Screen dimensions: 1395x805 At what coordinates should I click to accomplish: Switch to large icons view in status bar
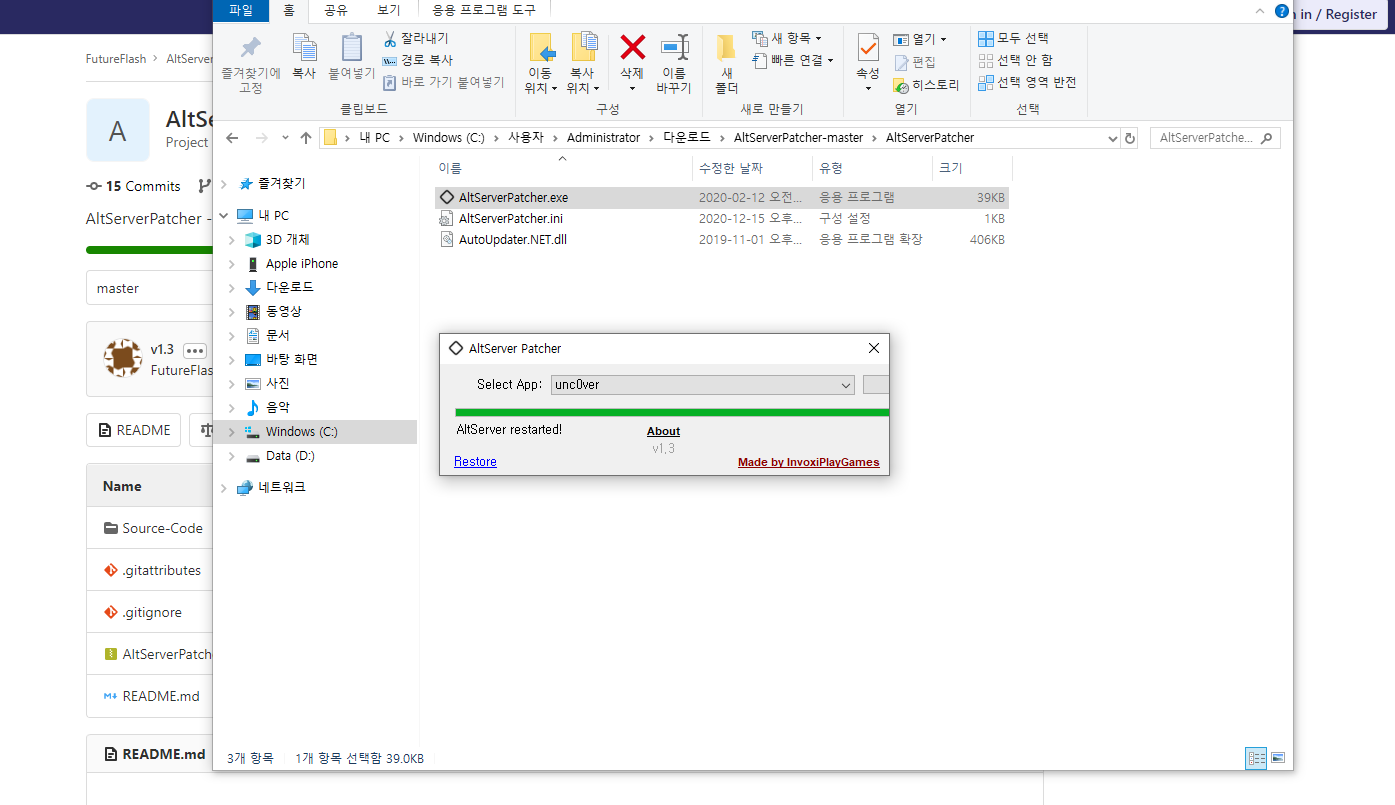1277,758
